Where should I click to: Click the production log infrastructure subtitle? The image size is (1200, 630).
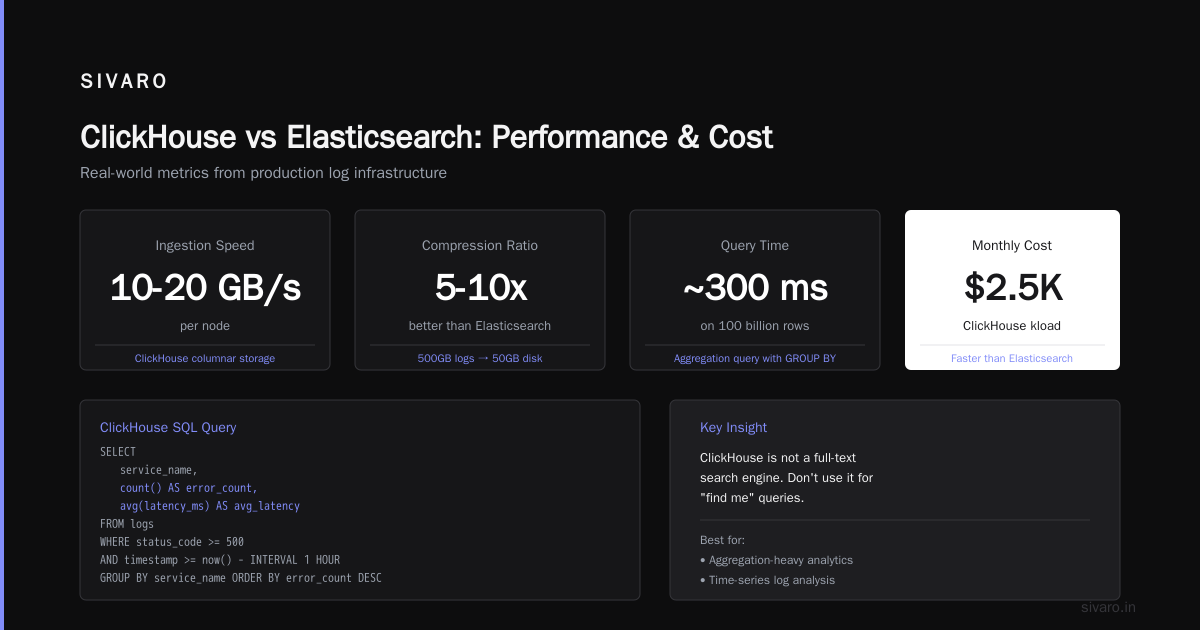point(263,173)
